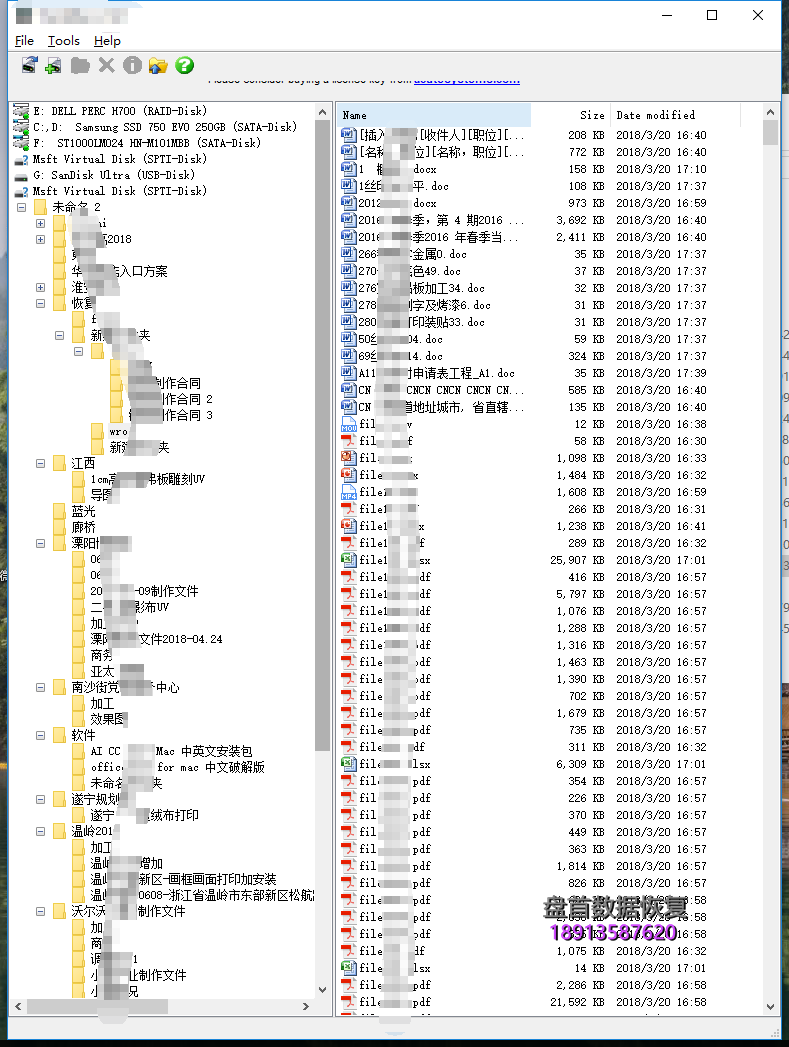Select the file ending in 申请表工程_A1.doc
This screenshot has width=789, height=1047.
pos(524,373)
